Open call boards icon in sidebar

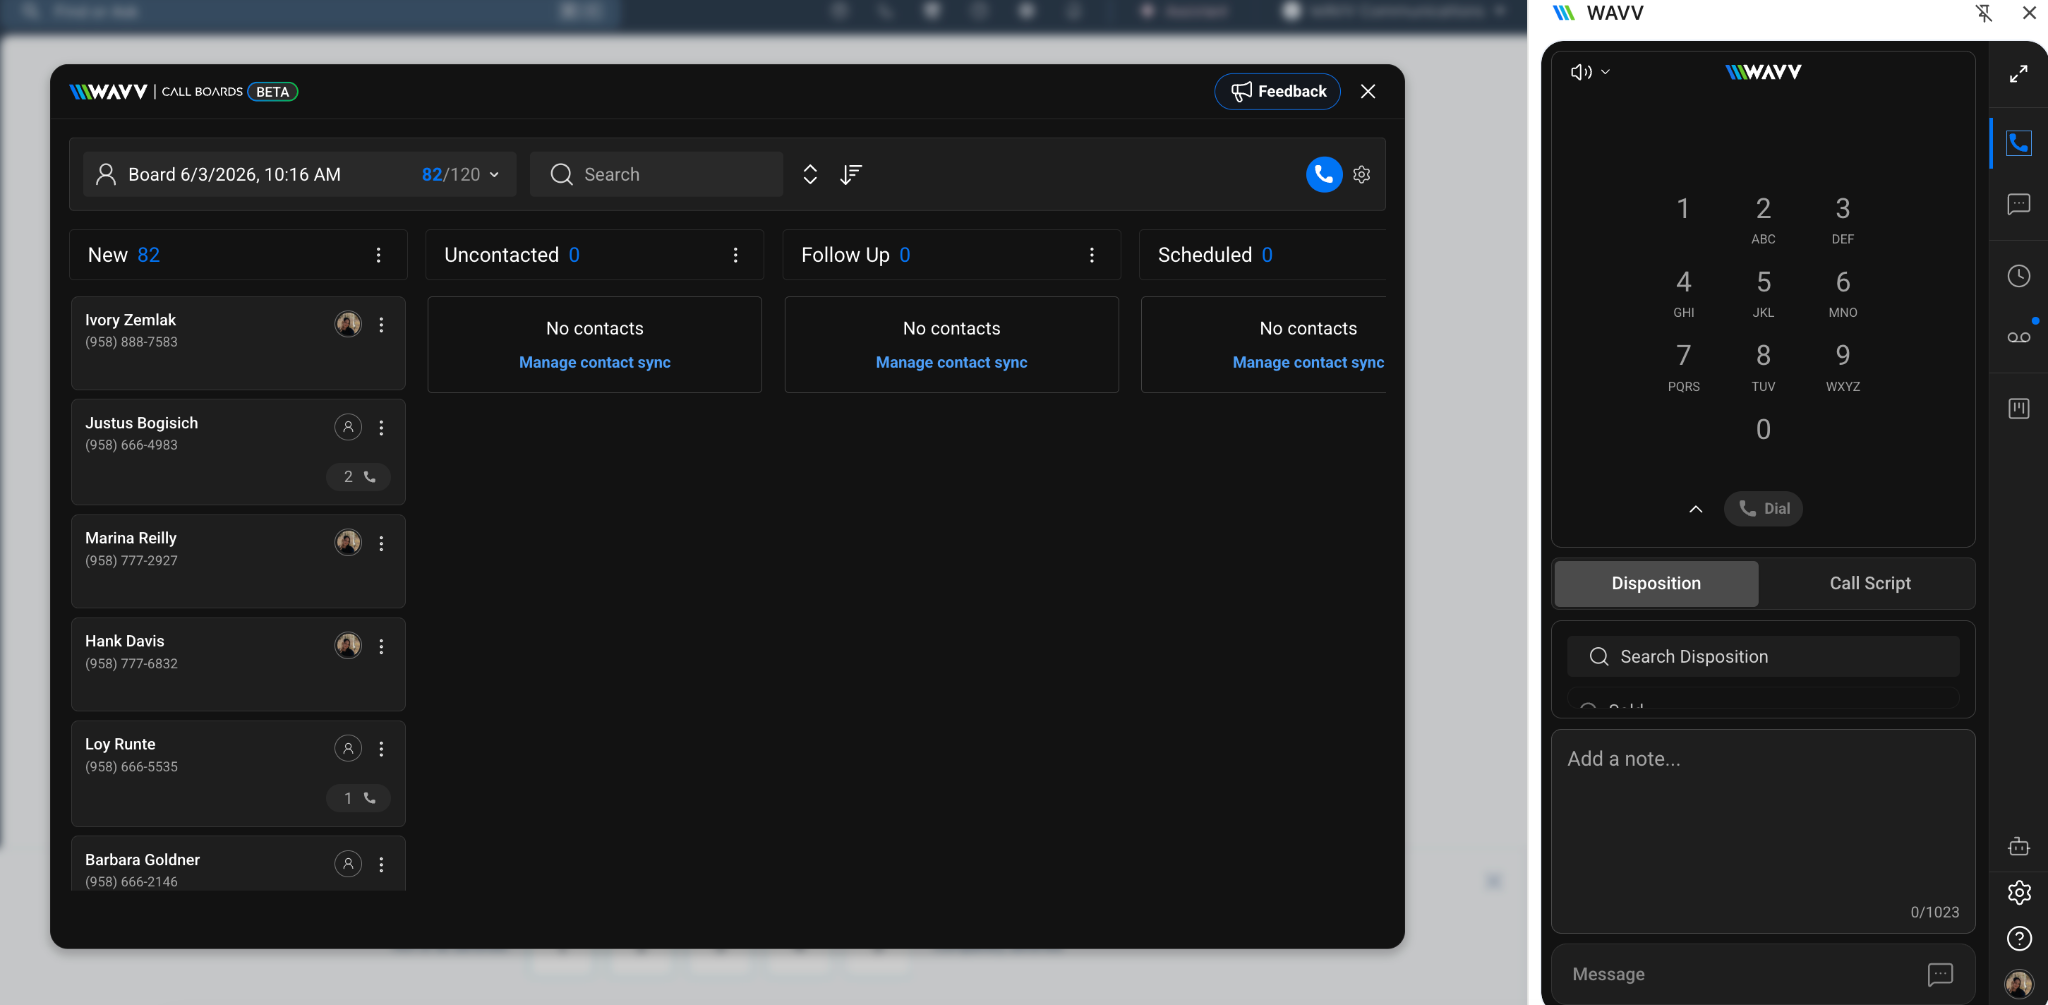pyautogui.click(x=2019, y=408)
